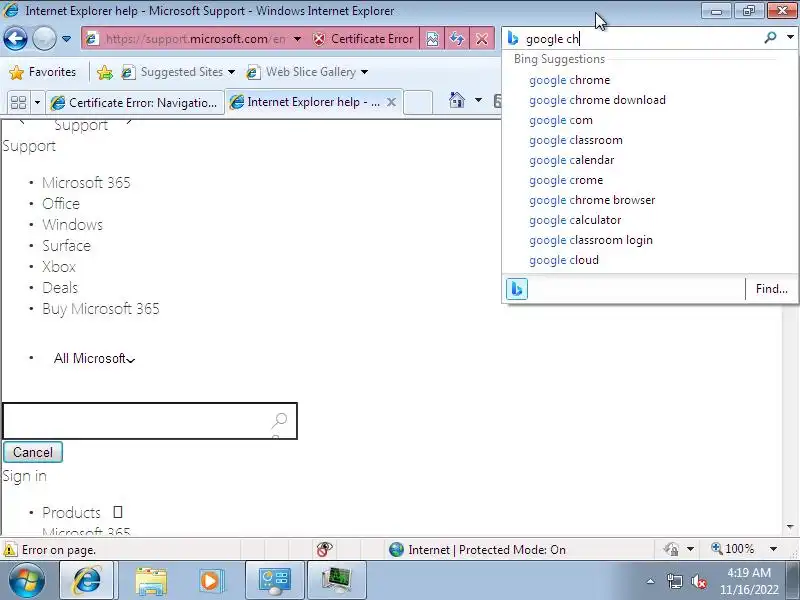Open the search provider dropdown arrow
The image size is (800, 600).
(790, 38)
